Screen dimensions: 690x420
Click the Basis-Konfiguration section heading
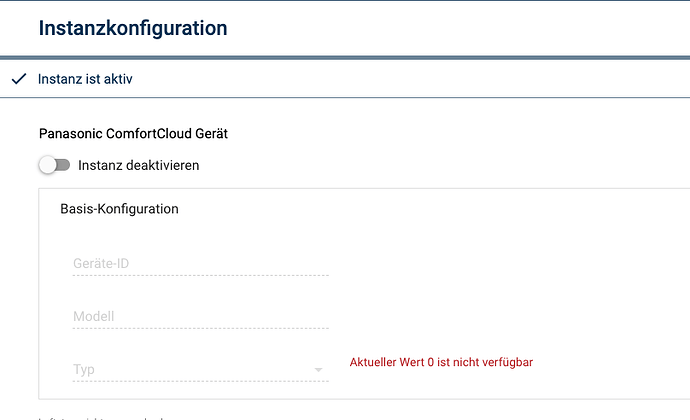pyautogui.click(x=119, y=209)
